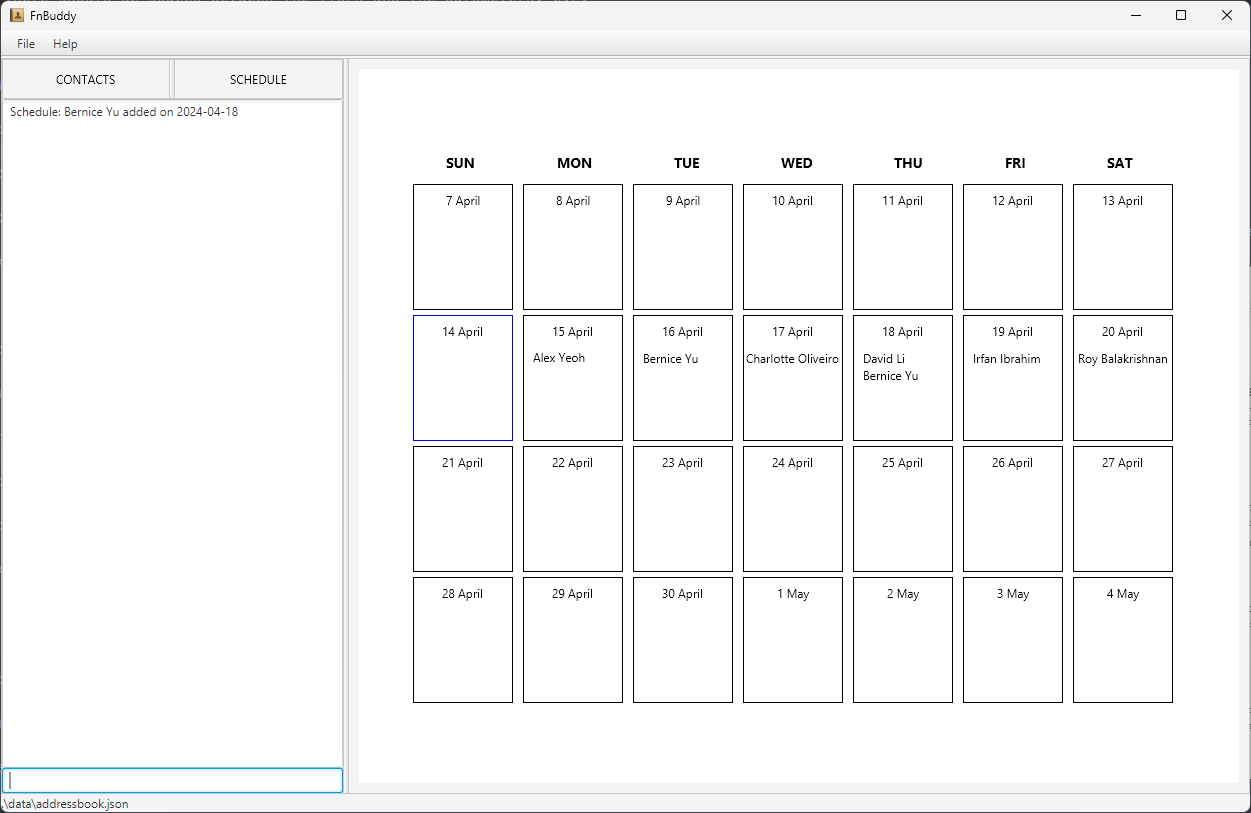This screenshot has width=1251, height=813.
Task: Click Alex Yeoh on 15 April
Action: (x=559, y=358)
